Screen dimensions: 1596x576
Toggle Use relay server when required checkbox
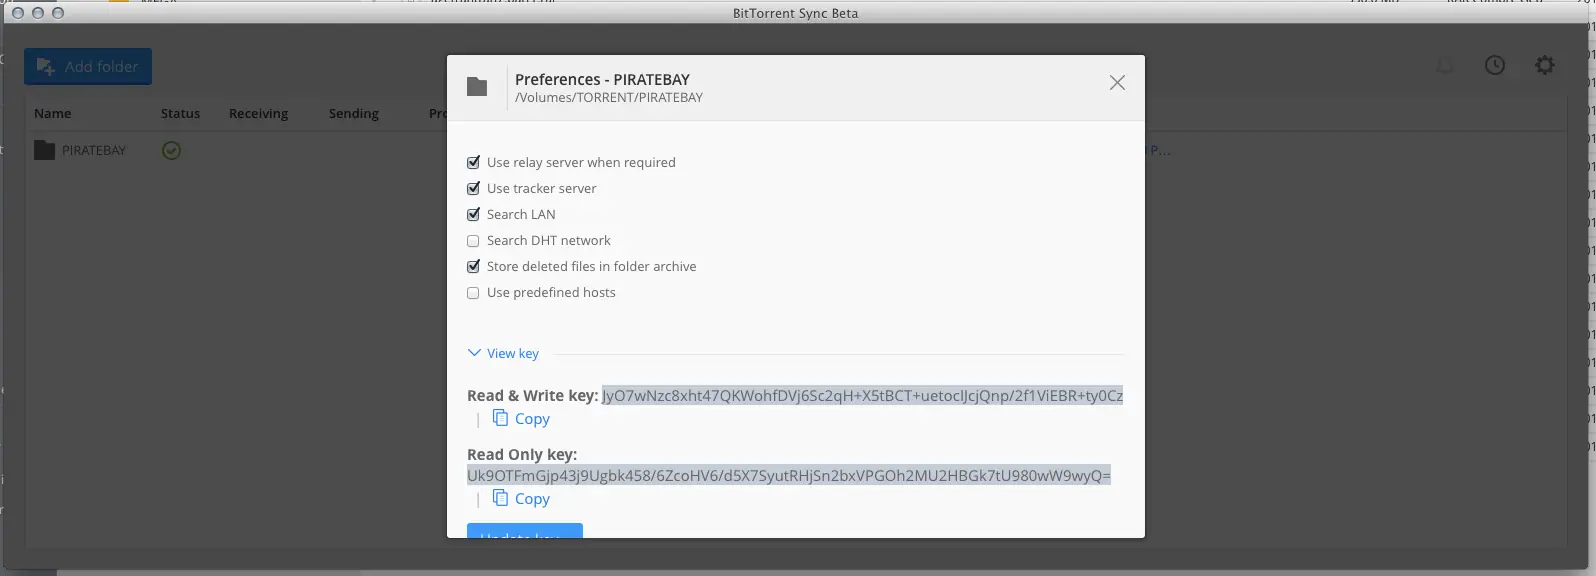(x=473, y=162)
